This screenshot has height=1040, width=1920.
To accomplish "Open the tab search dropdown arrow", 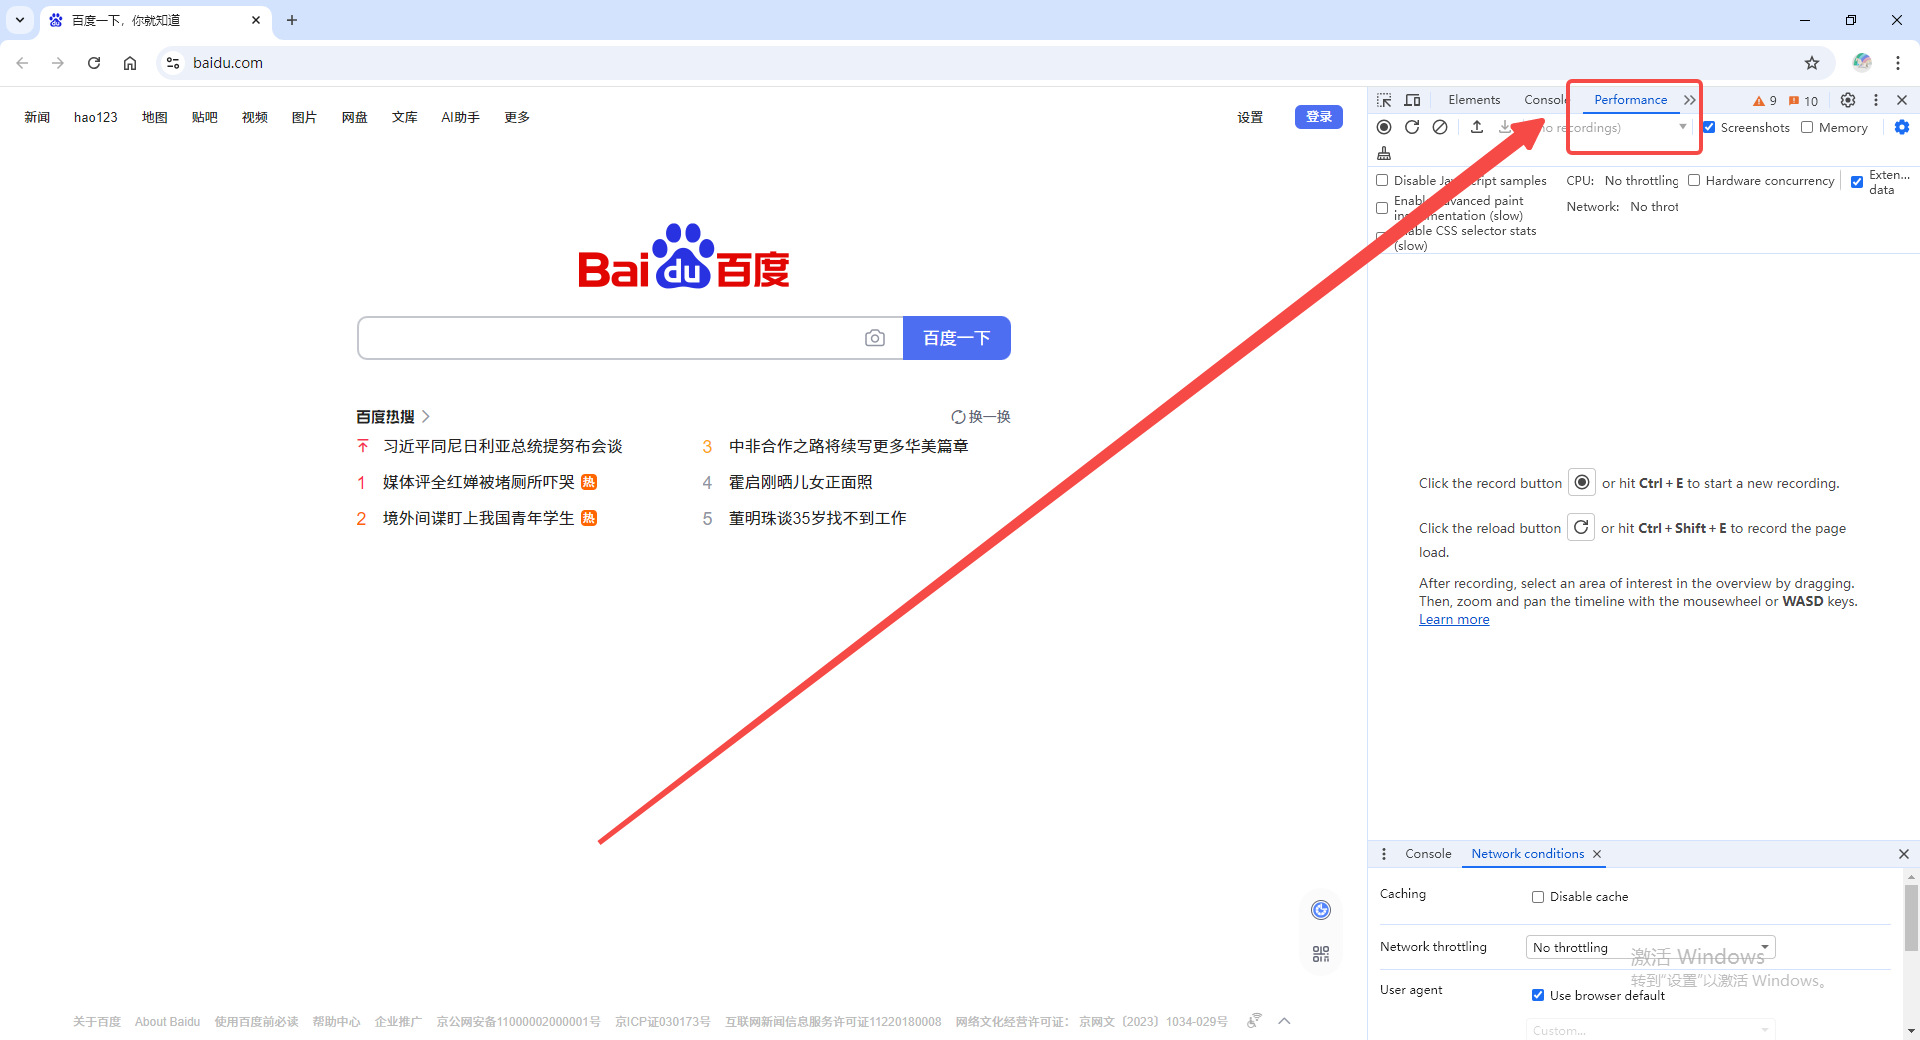I will [x=19, y=20].
